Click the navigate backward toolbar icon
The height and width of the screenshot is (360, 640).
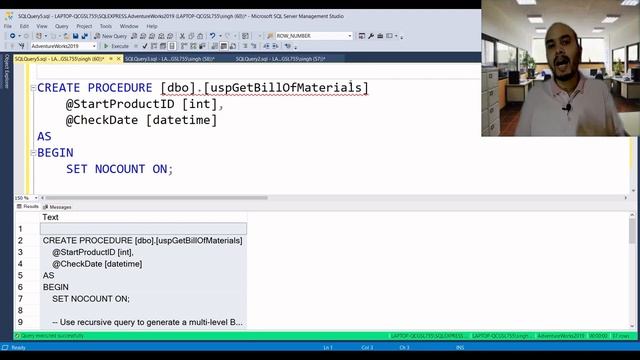[13, 36]
